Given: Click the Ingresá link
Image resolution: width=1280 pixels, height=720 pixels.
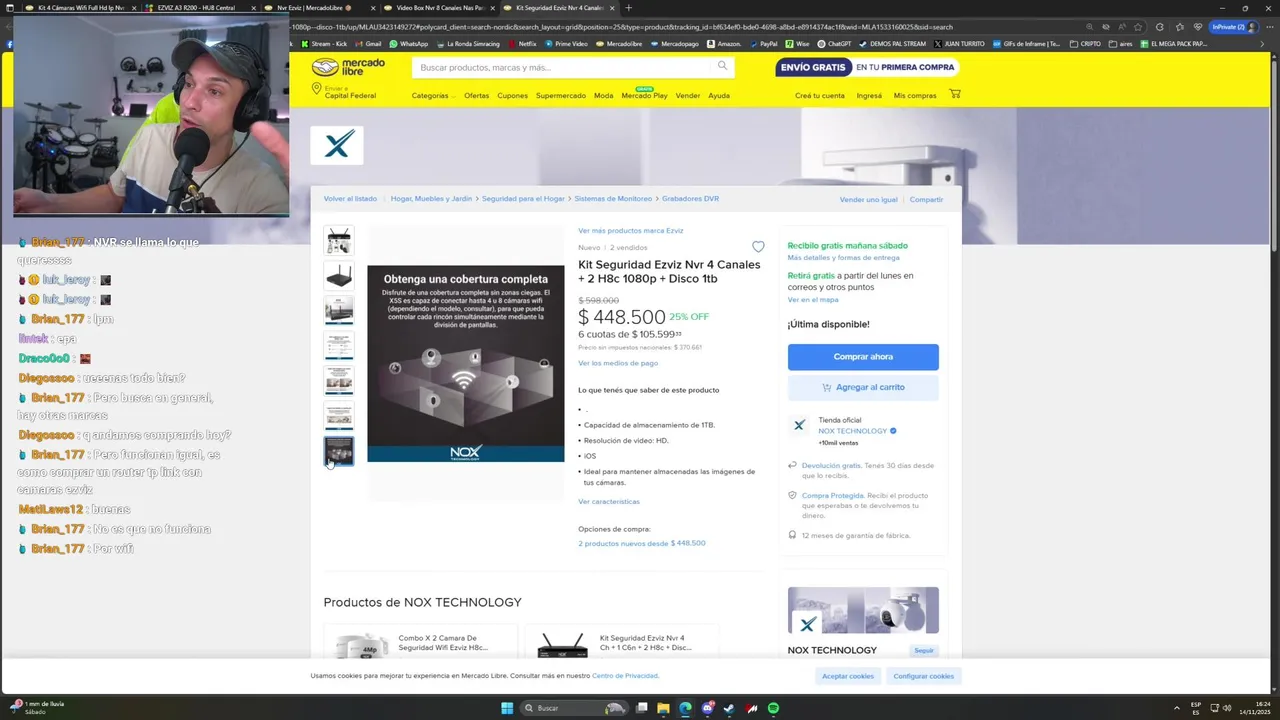Looking at the screenshot, I should (x=869, y=95).
